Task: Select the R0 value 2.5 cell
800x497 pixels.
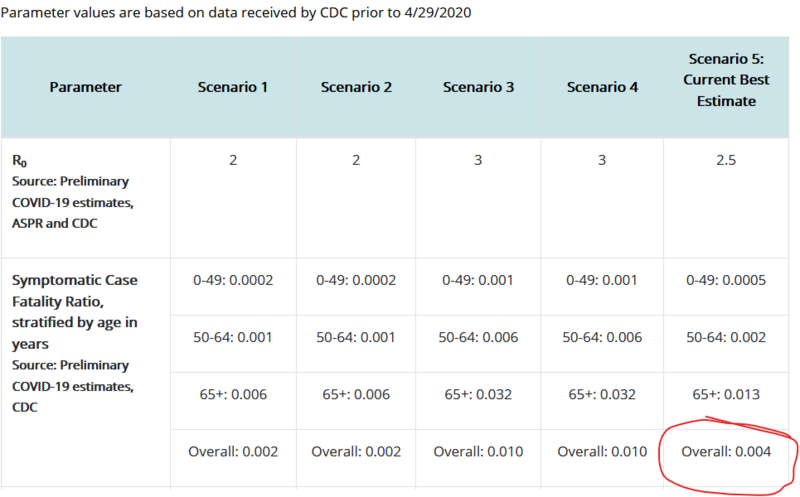Action: pyautogui.click(x=727, y=159)
